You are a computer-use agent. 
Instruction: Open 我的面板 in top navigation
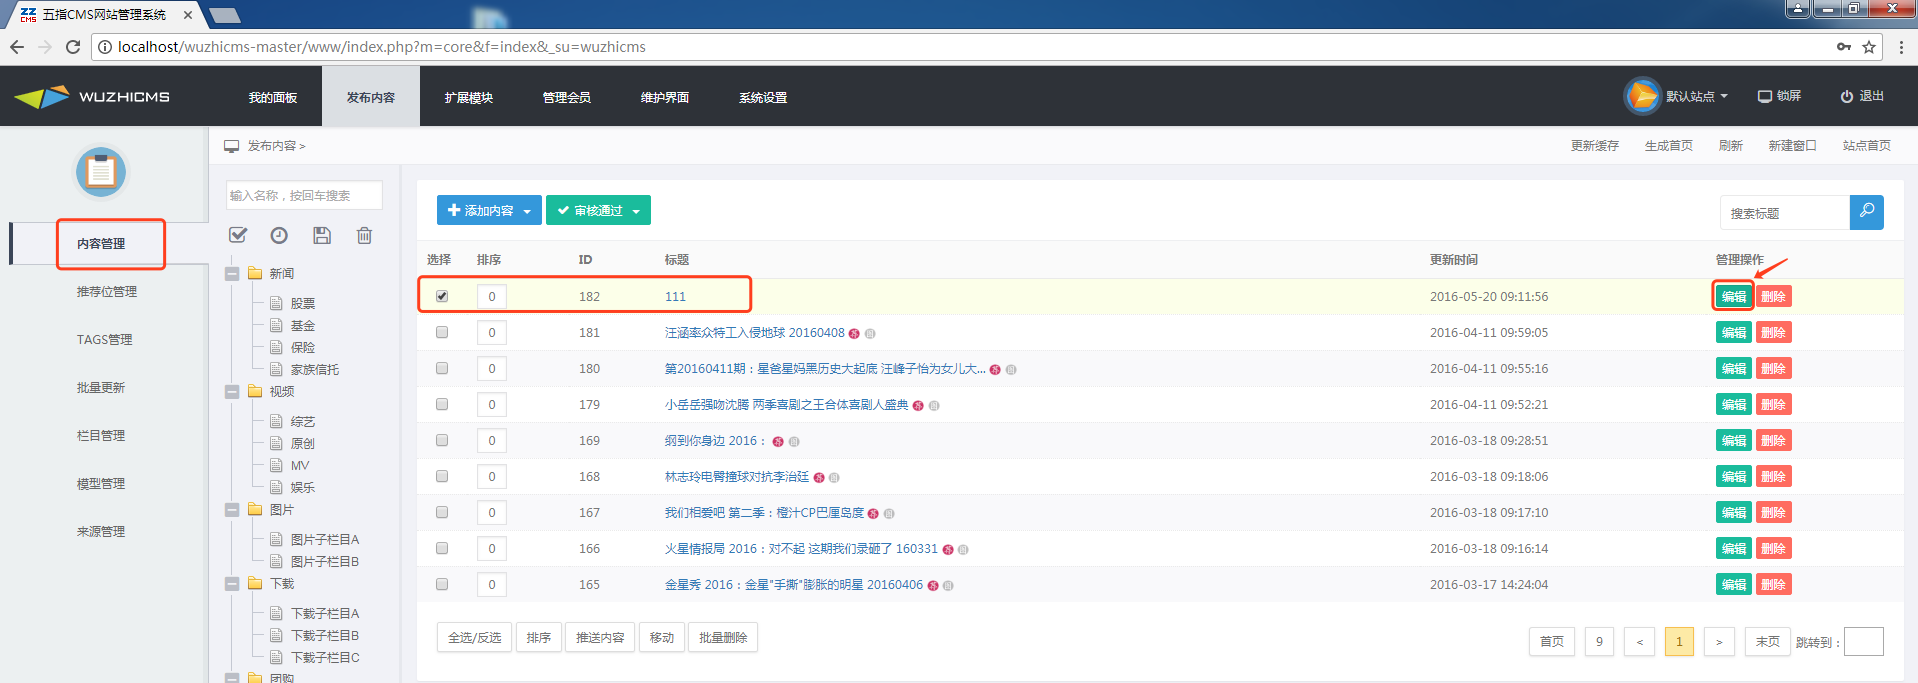[x=273, y=97]
